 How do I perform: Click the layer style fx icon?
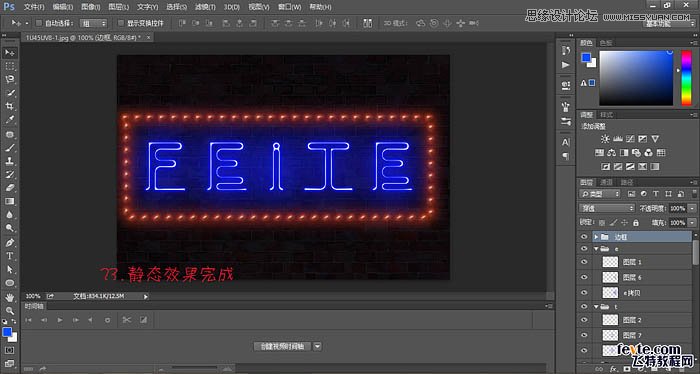pos(614,369)
